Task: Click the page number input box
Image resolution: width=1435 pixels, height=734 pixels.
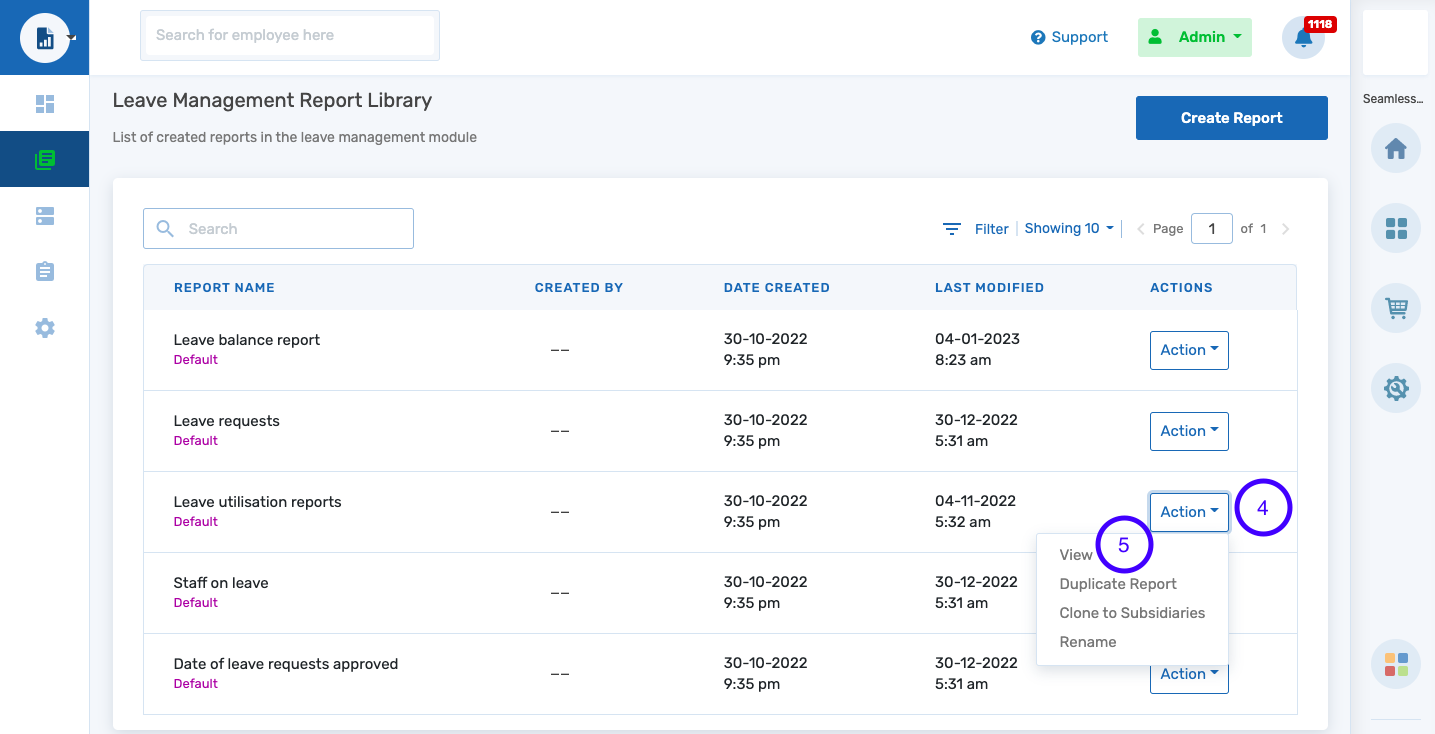Action: point(1212,228)
